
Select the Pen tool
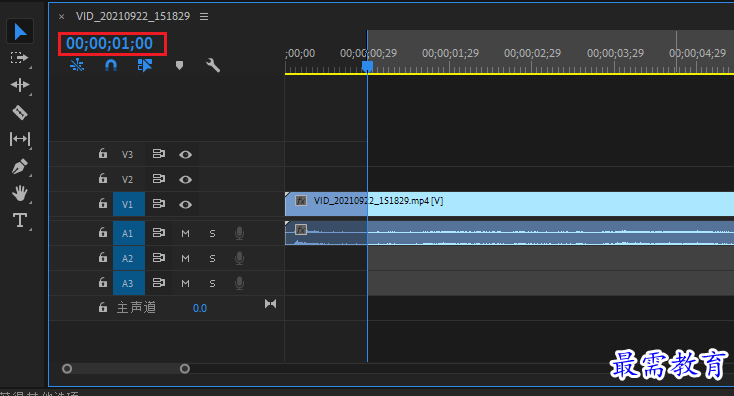pos(20,166)
